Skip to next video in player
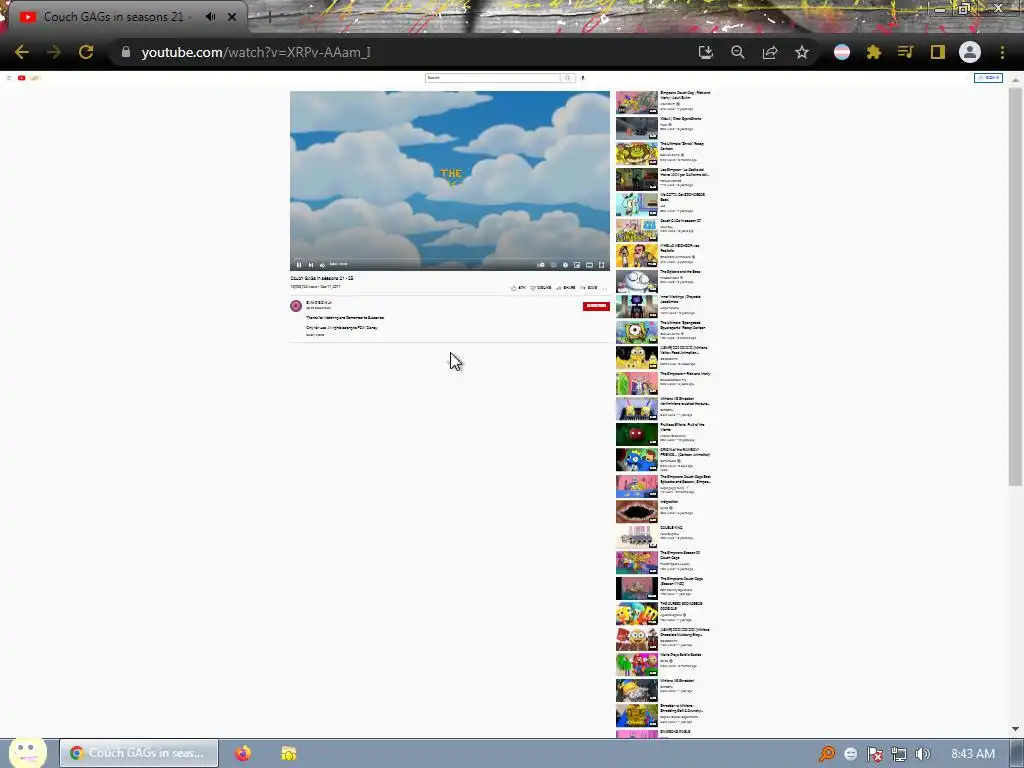The height and width of the screenshot is (768, 1024). (311, 264)
